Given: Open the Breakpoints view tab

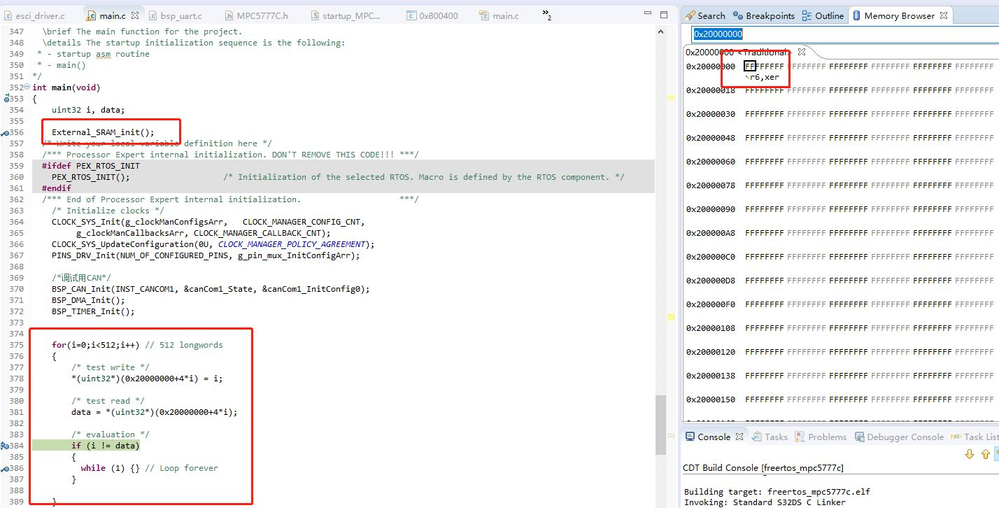Looking at the screenshot, I should (764, 16).
